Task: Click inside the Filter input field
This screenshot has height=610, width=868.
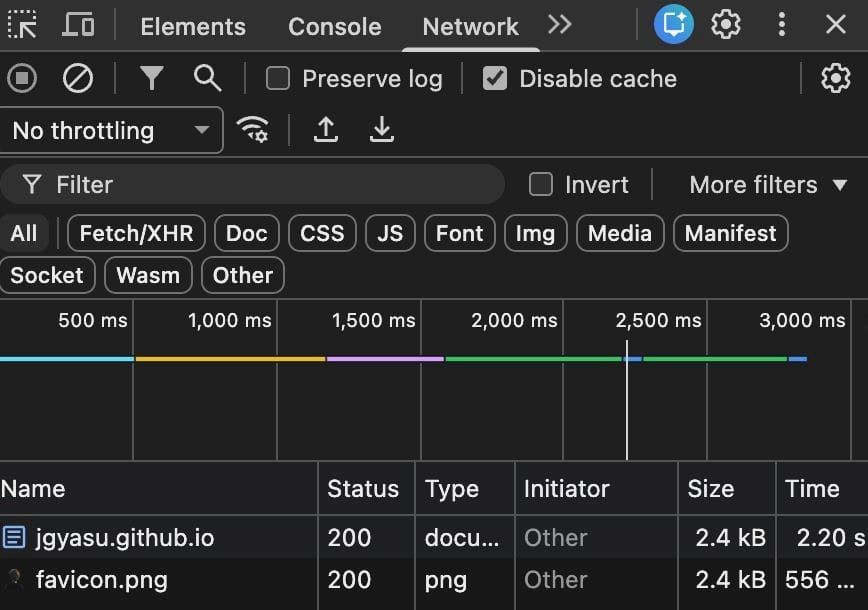Action: coord(250,184)
